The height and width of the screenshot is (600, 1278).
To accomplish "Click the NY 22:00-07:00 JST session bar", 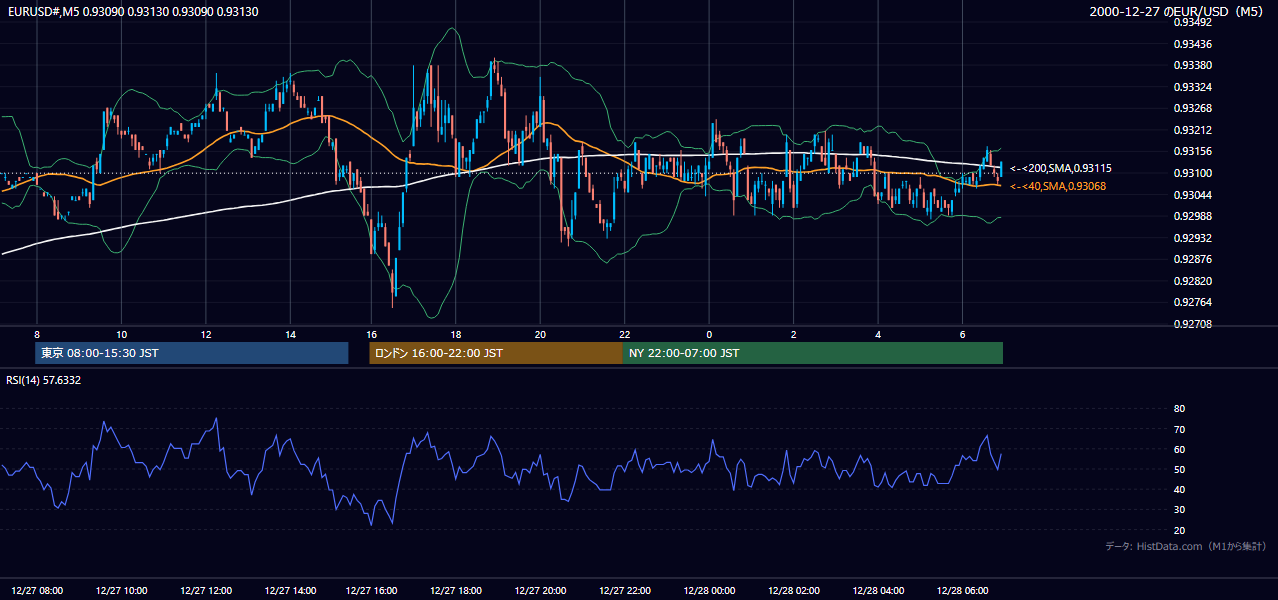I will pyautogui.click(x=813, y=353).
